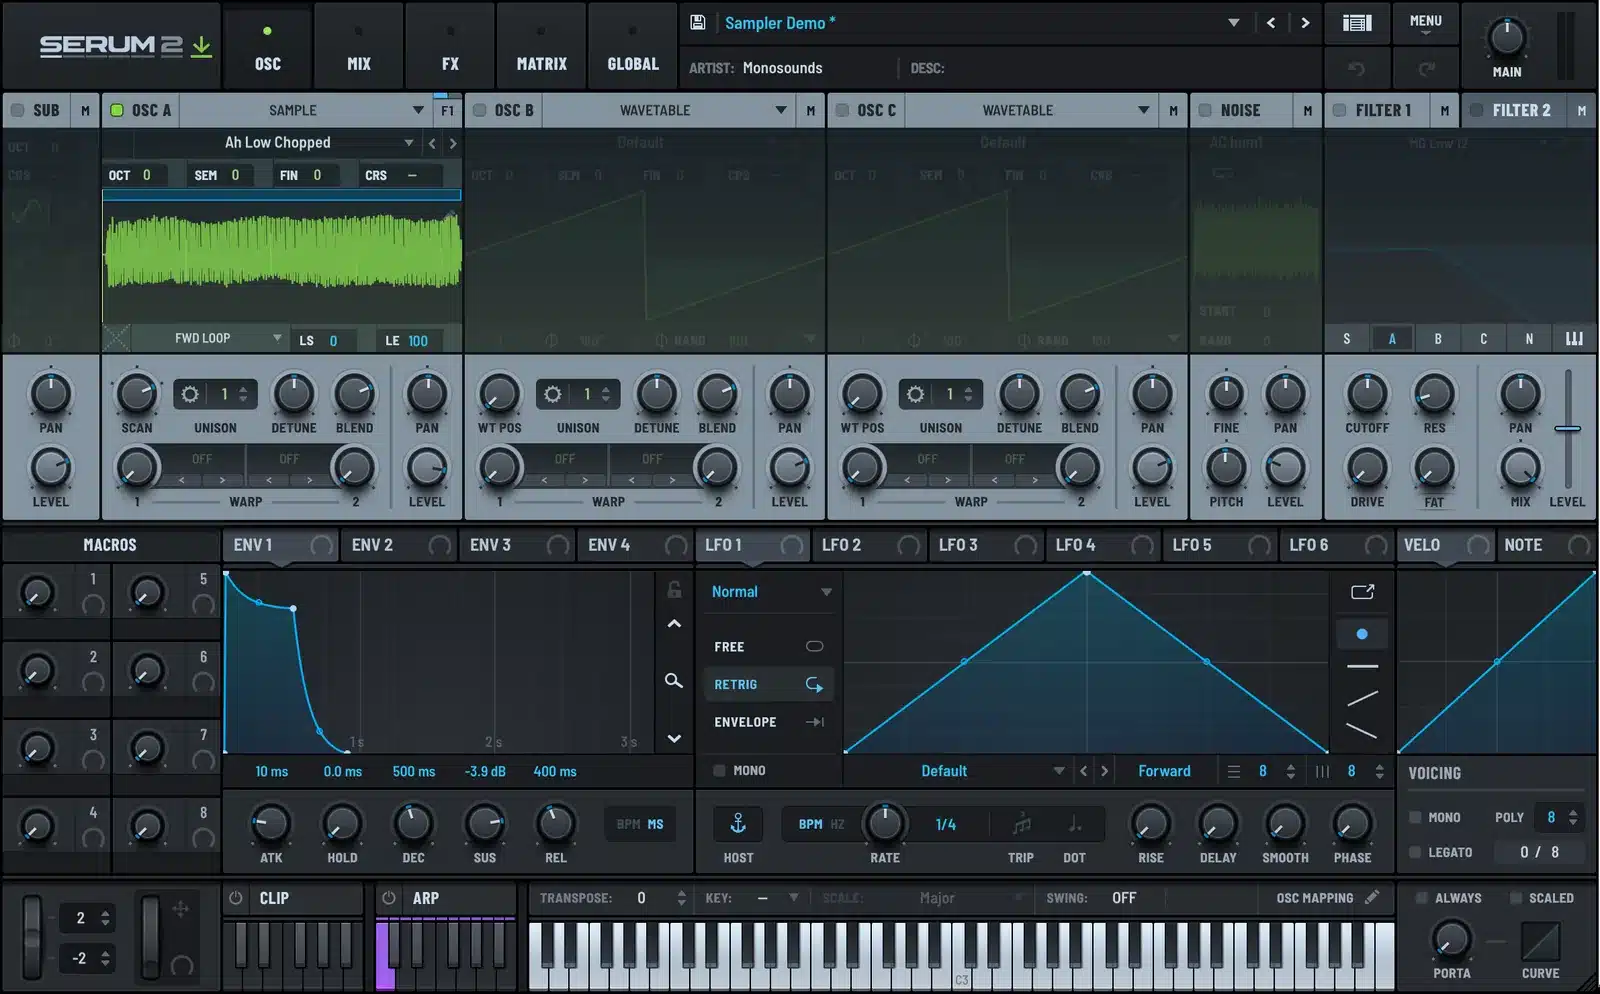Image resolution: width=1600 pixels, height=994 pixels.
Task: Click the filter keyboard routing icon
Action: tap(1574, 339)
